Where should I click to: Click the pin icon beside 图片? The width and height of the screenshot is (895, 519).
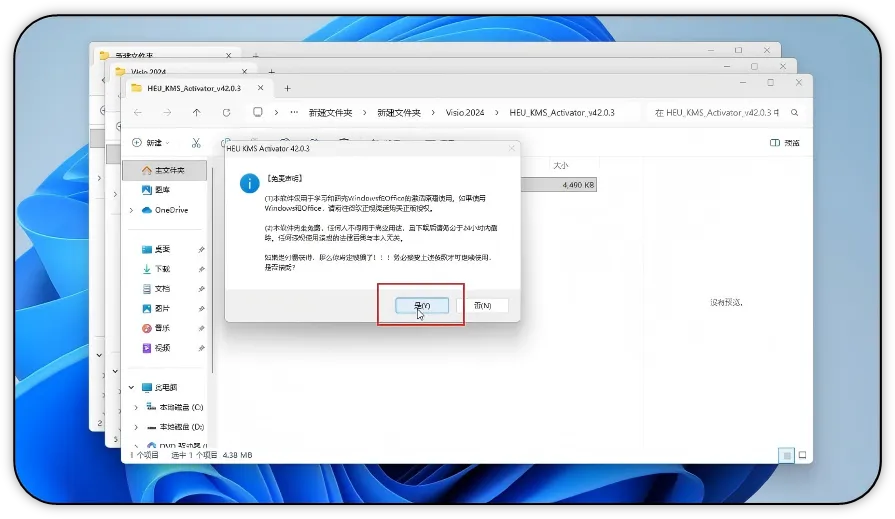[x=201, y=308]
